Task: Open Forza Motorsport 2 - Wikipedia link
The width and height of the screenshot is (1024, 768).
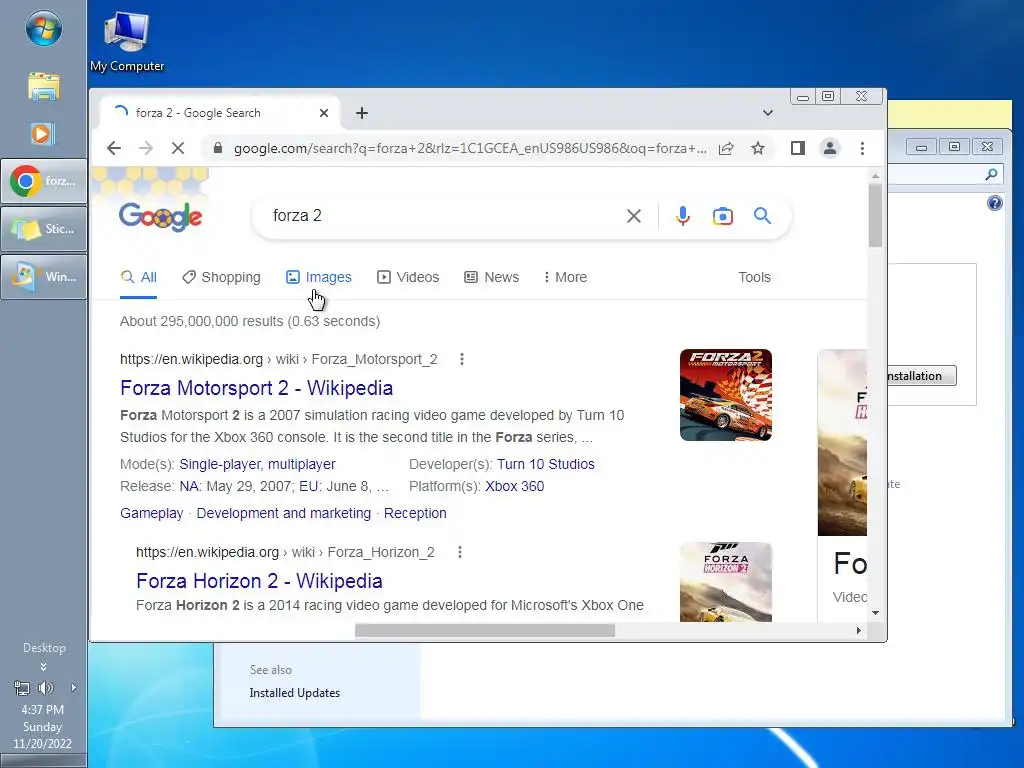Action: point(257,388)
